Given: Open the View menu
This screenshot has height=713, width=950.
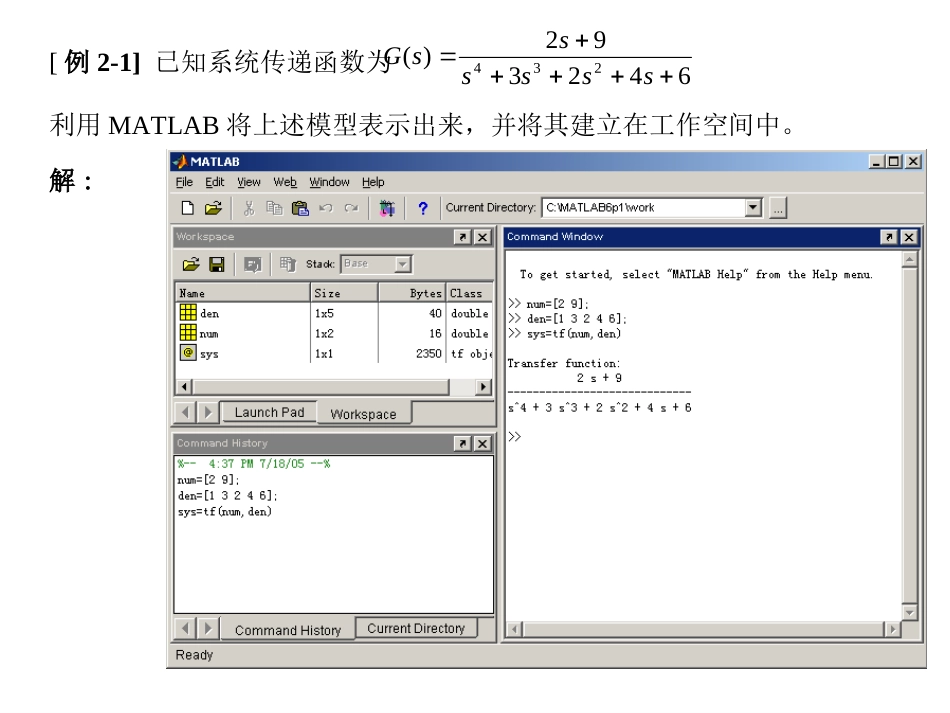Looking at the screenshot, I should tap(248, 182).
